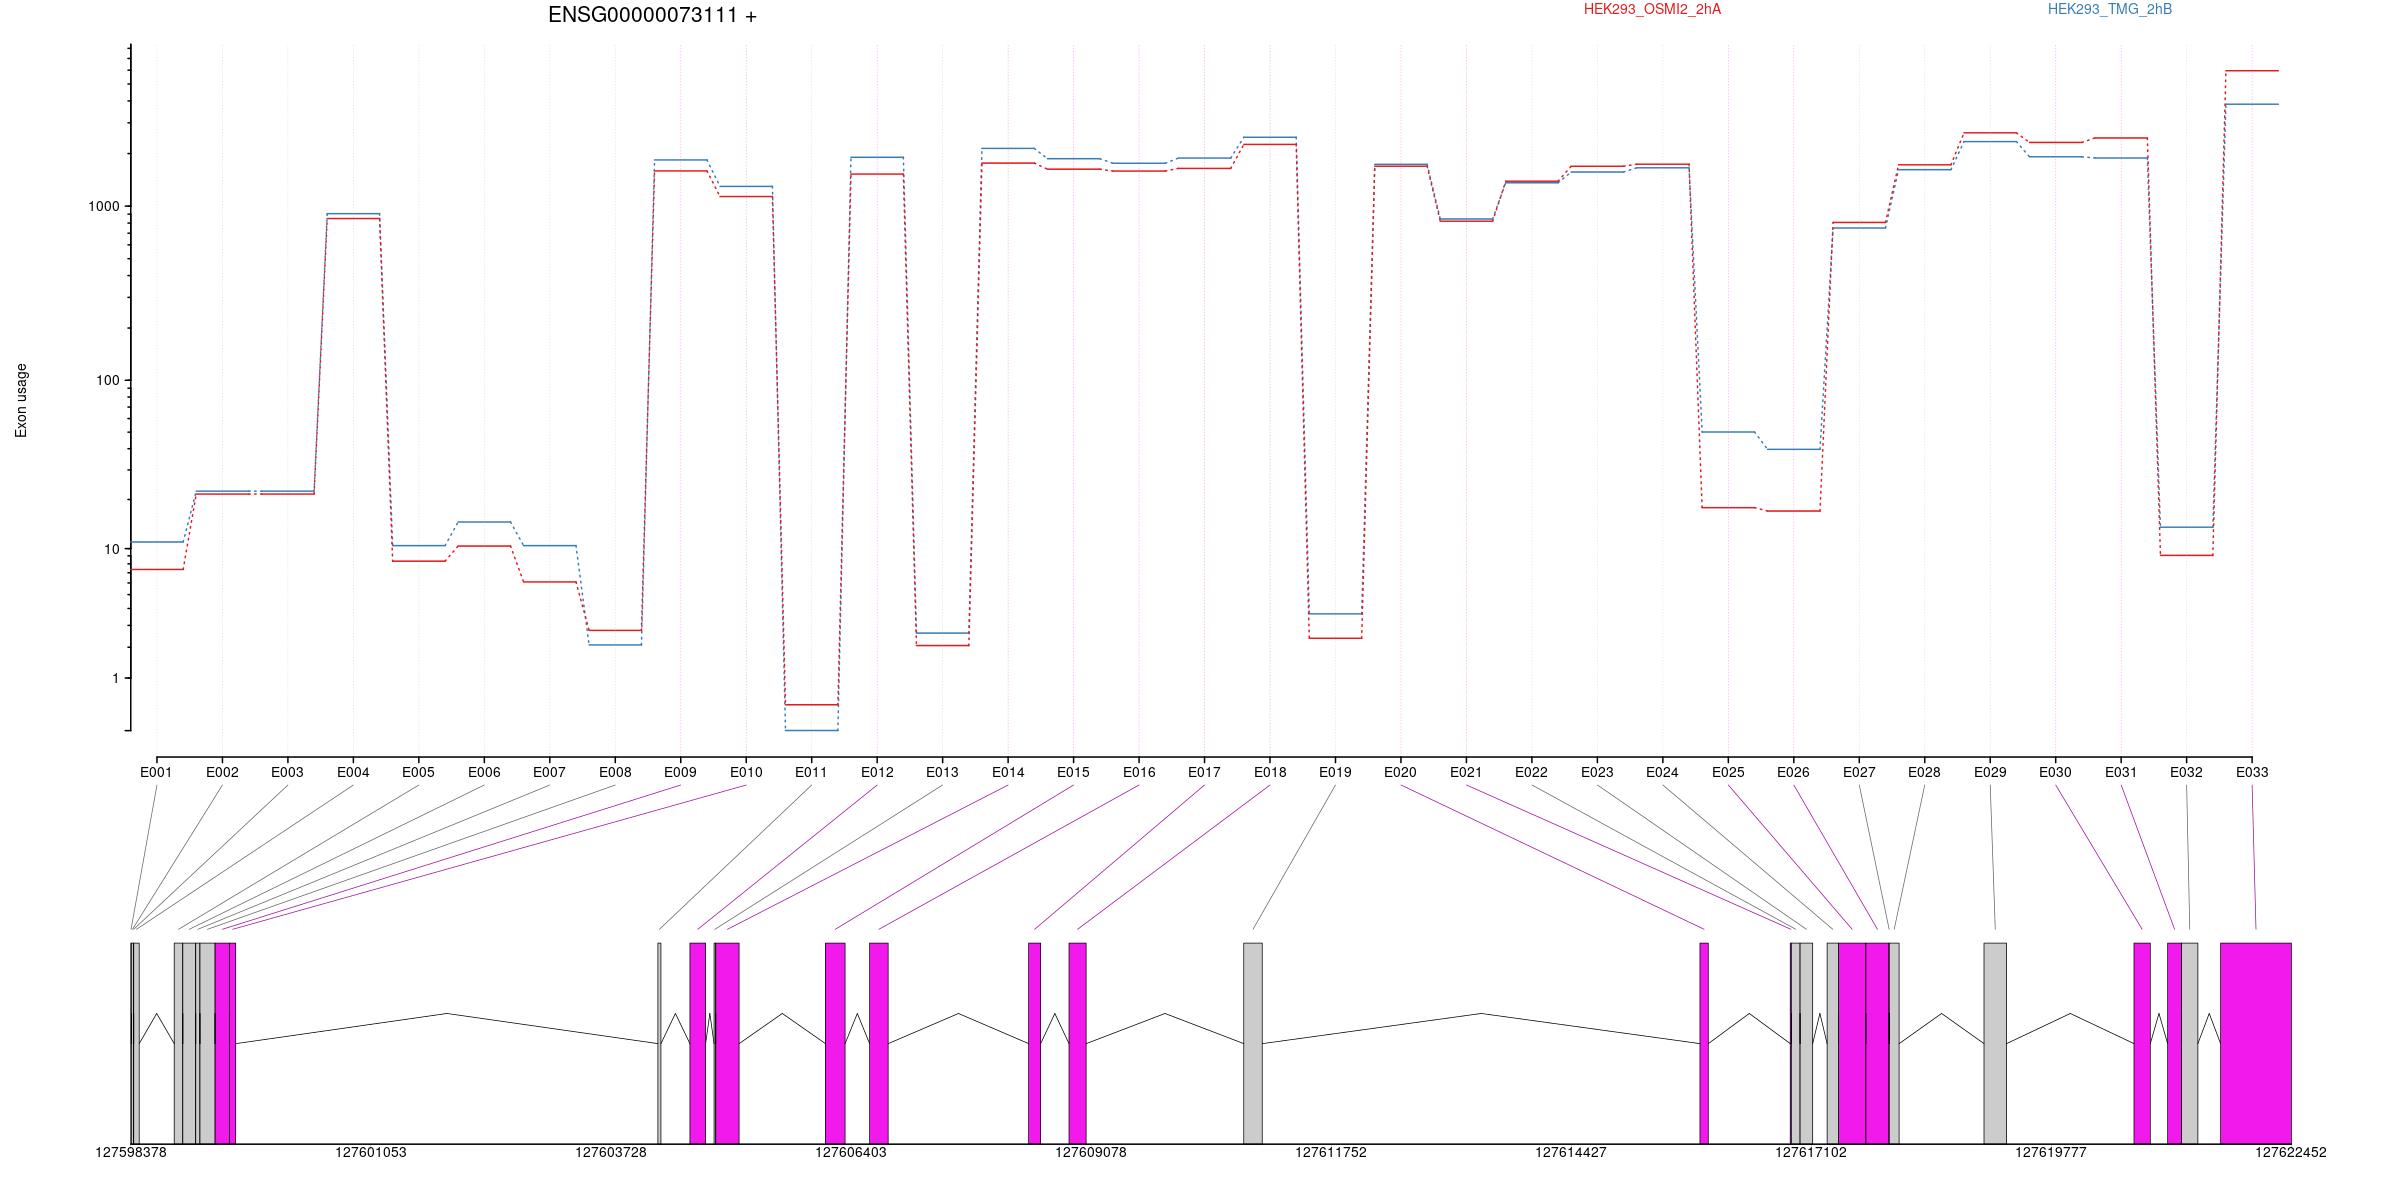Viewport: 2400px width, 1200px height.
Task: Click exon label E004
Action: coord(353,772)
